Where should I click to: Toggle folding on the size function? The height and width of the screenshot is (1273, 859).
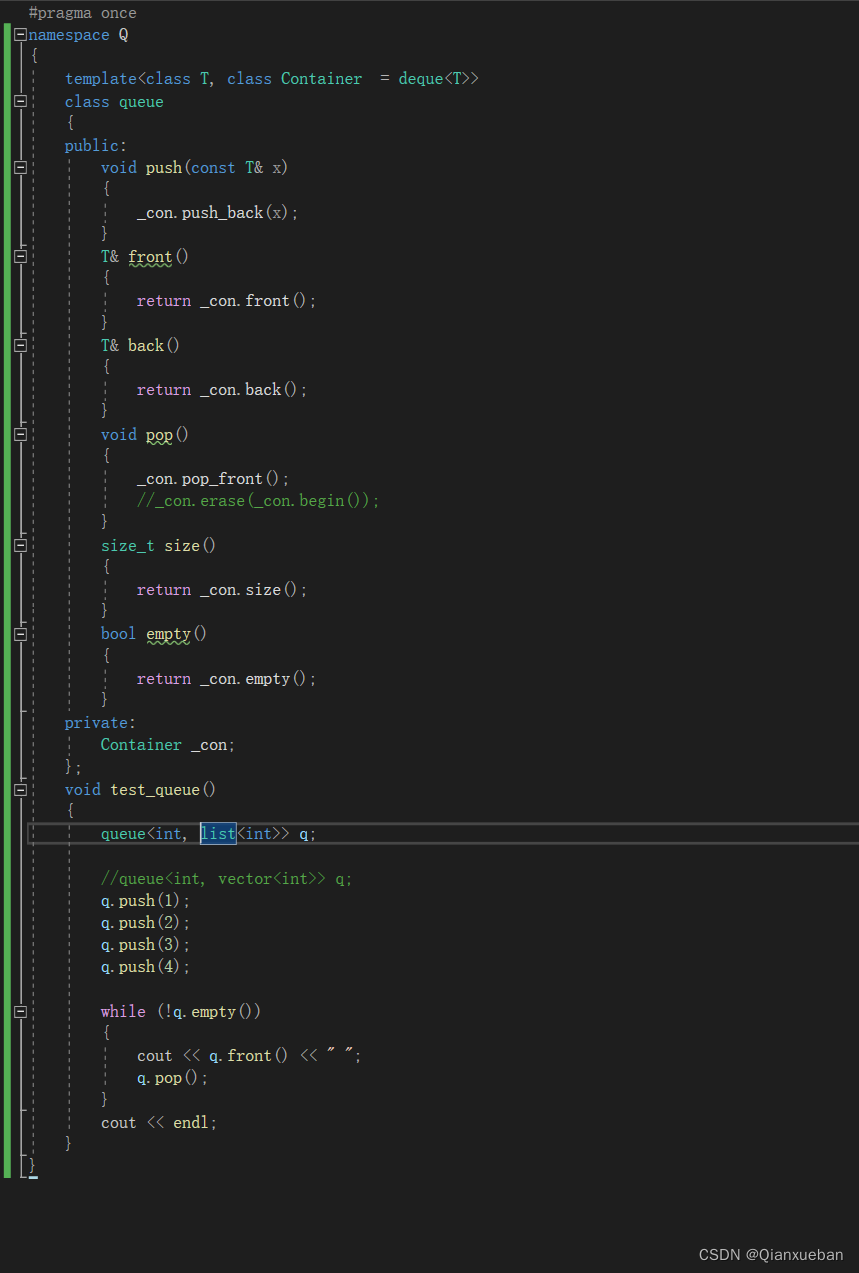coord(19,545)
